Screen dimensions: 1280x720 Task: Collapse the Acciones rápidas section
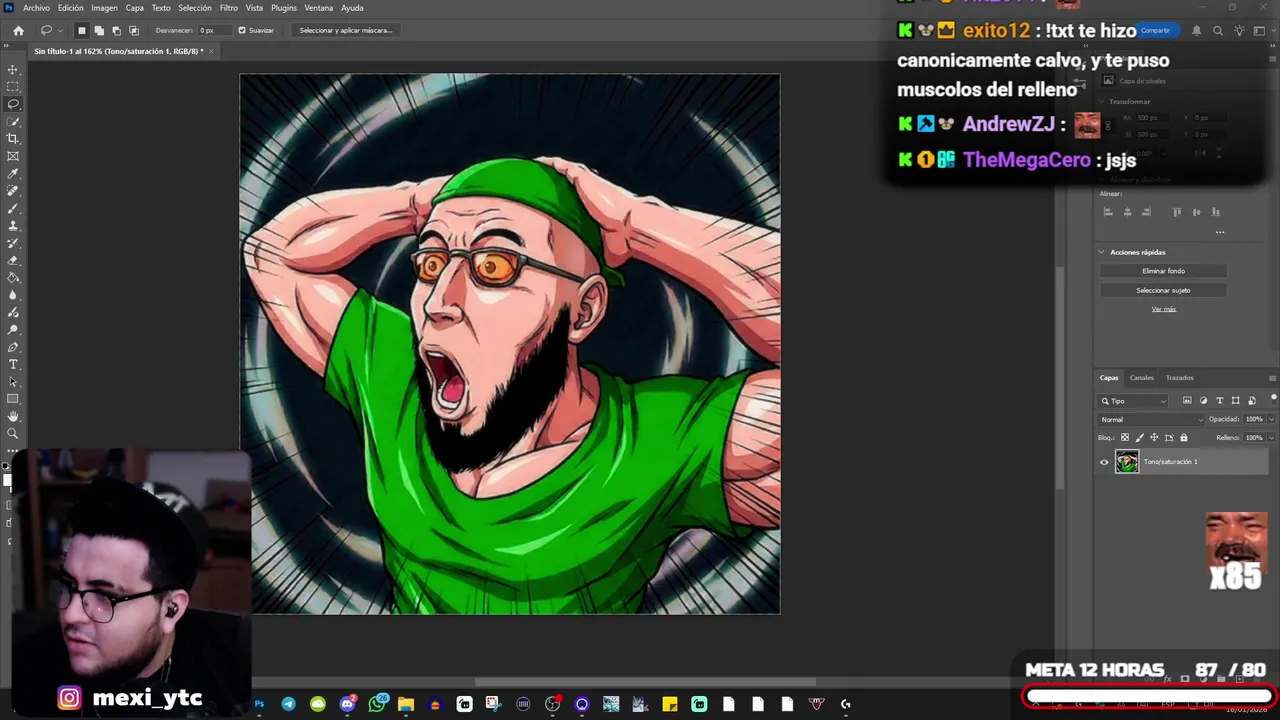(x=1102, y=252)
